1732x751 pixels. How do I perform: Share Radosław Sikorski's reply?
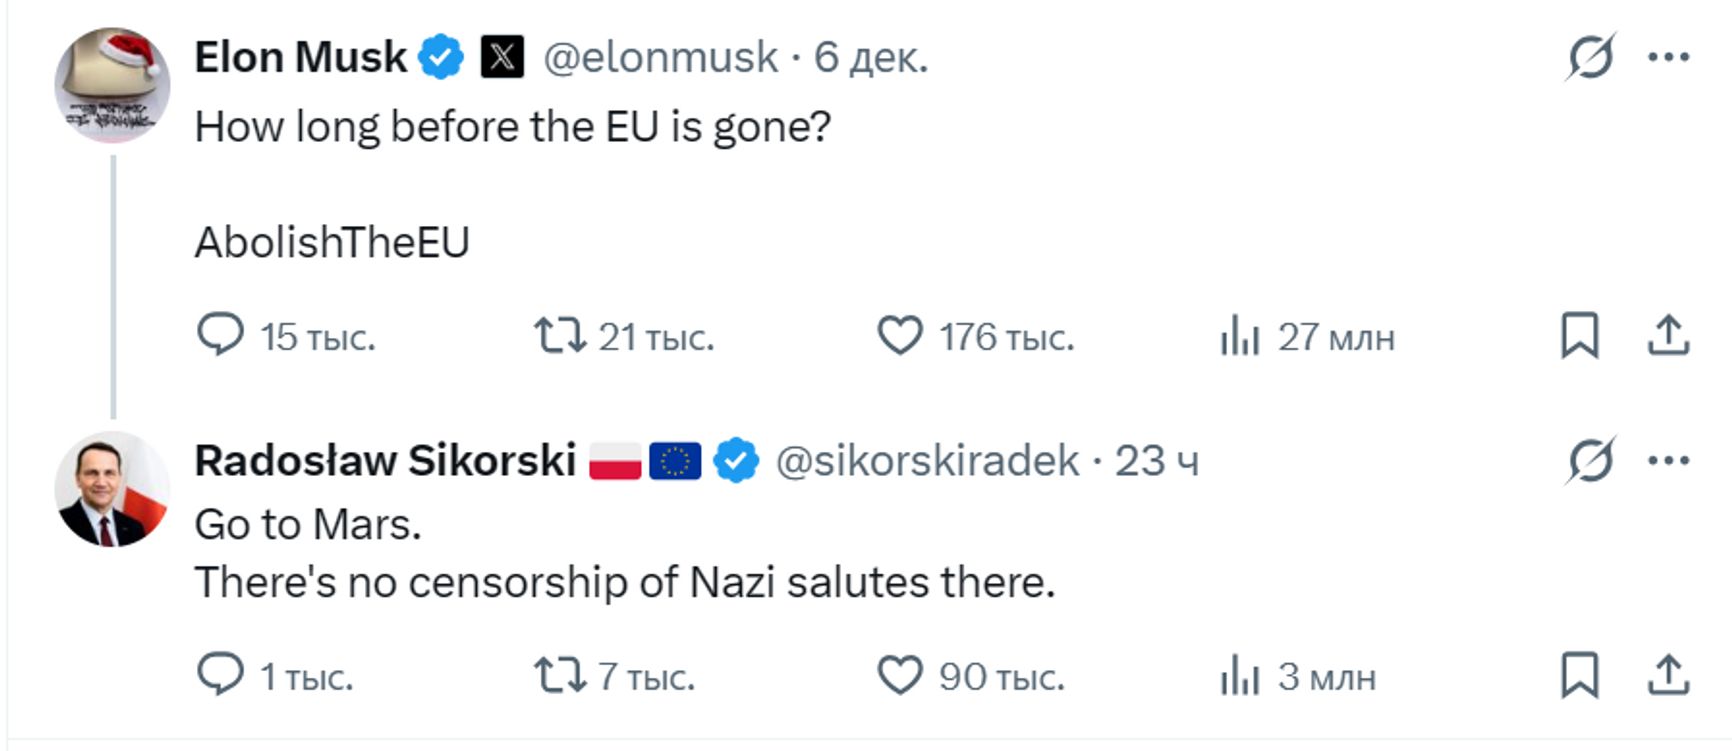[1668, 675]
